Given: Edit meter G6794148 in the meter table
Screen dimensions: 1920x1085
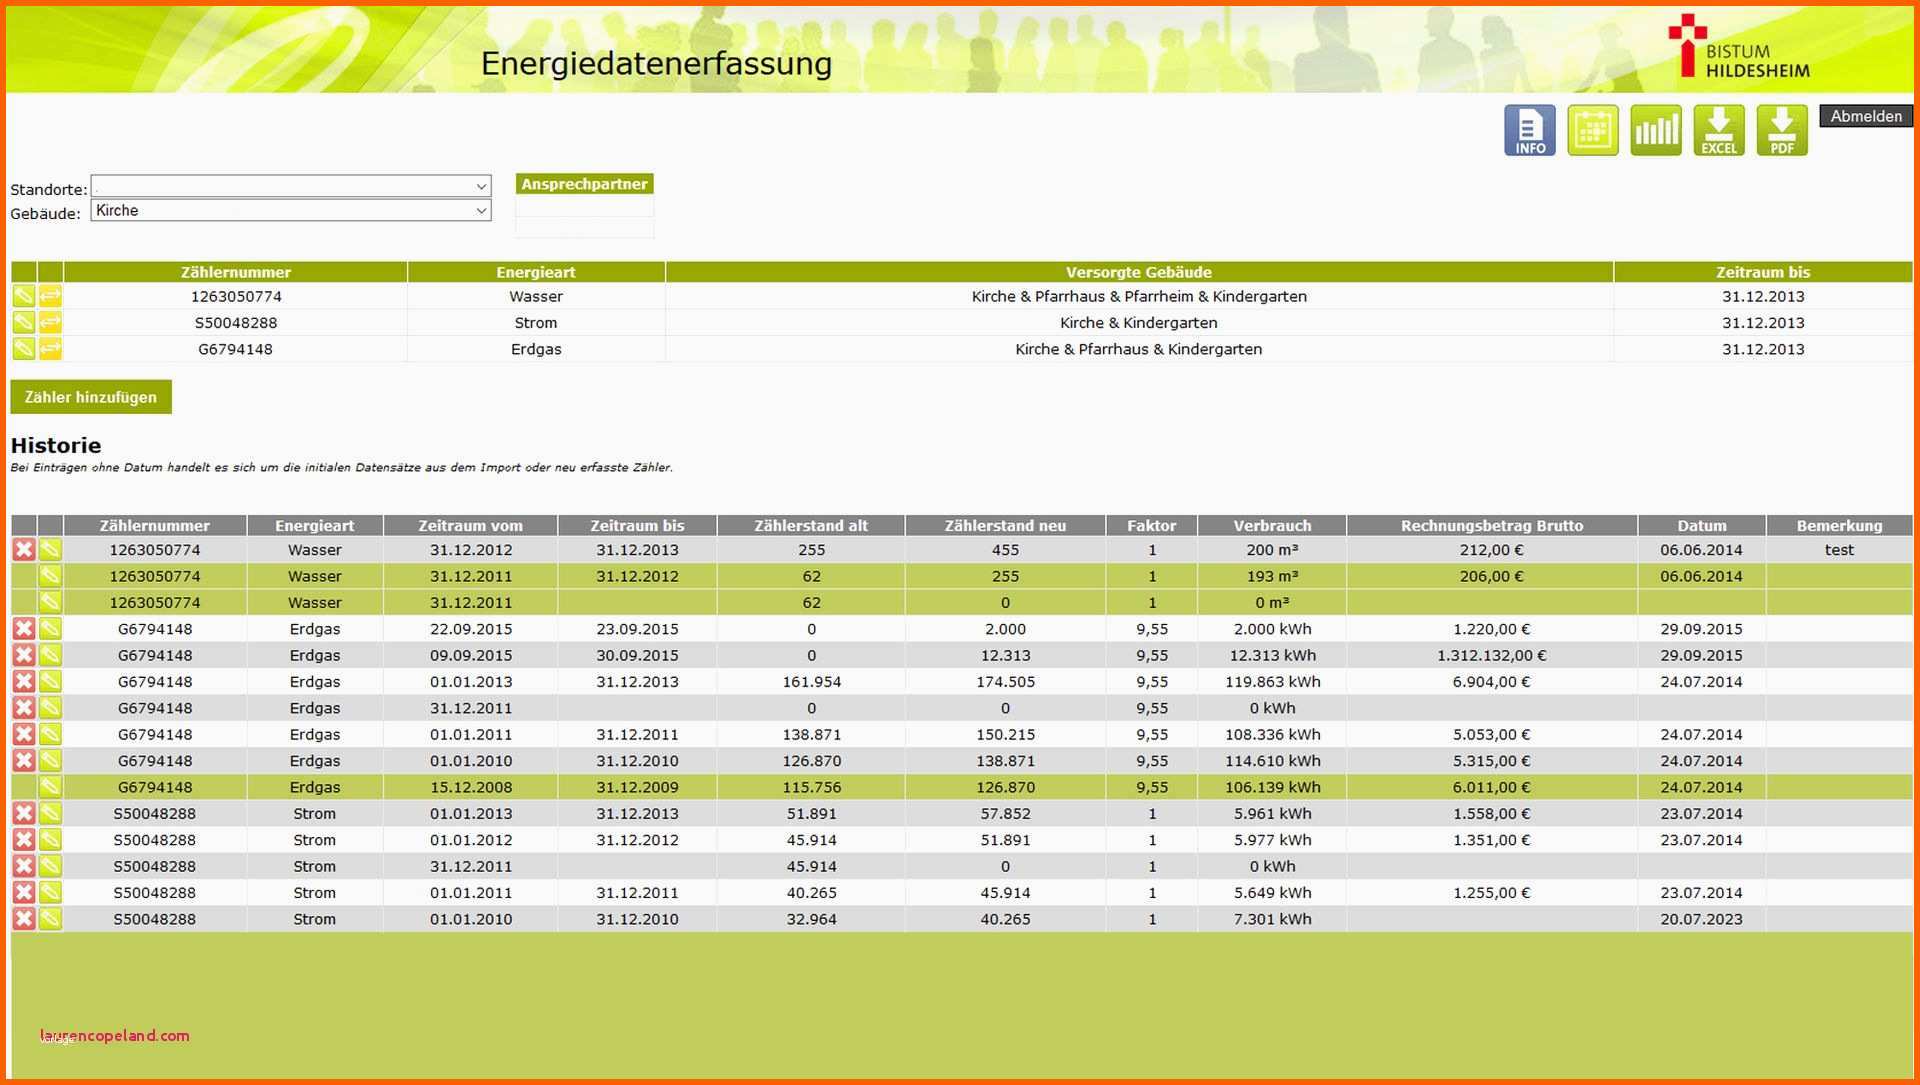Looking at the screenshot, I should (x=24, y=348).
